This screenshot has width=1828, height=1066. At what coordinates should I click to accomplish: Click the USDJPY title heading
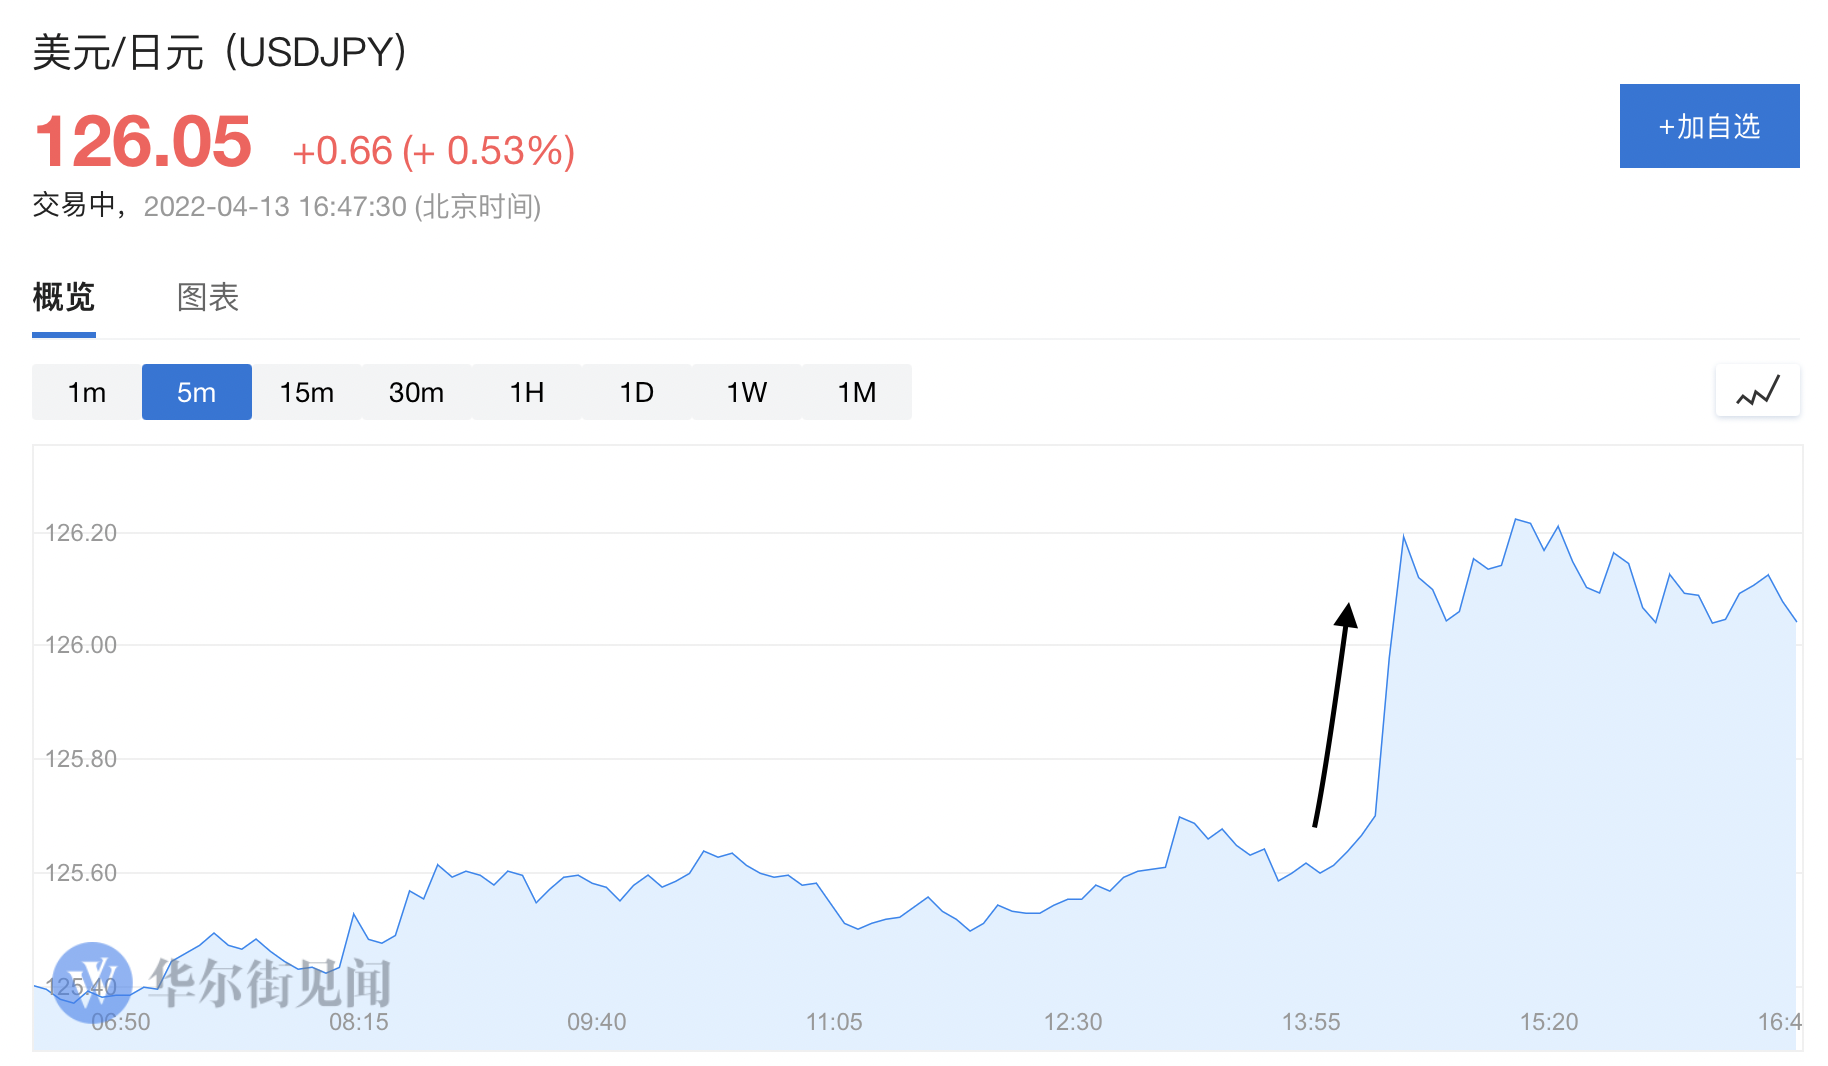point(219,52)
